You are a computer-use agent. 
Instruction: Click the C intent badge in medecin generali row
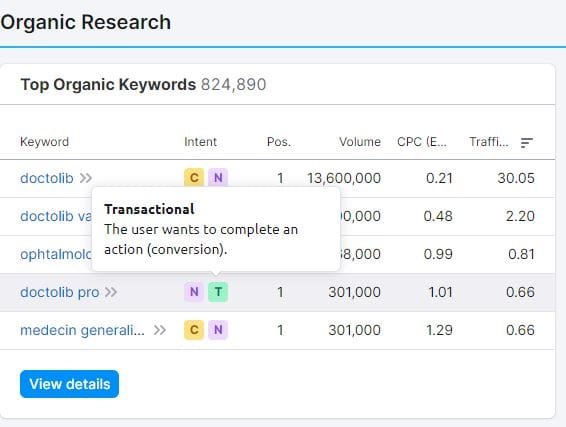point(194,330)
